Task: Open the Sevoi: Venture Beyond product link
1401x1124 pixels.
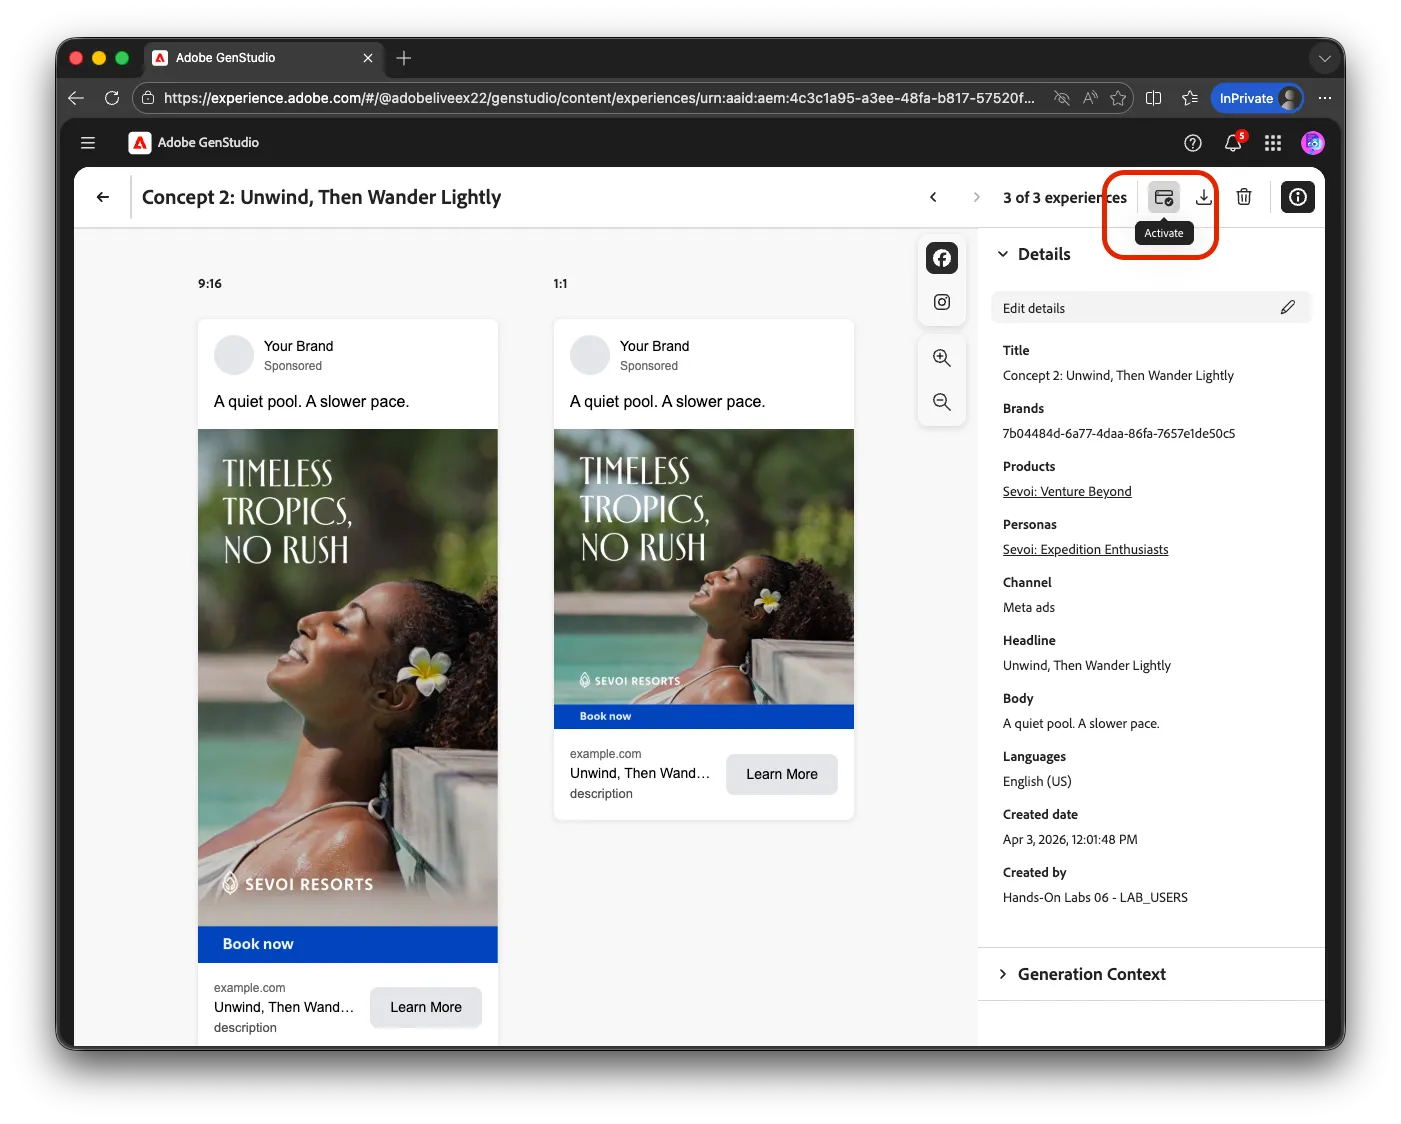Action: 1067,492
